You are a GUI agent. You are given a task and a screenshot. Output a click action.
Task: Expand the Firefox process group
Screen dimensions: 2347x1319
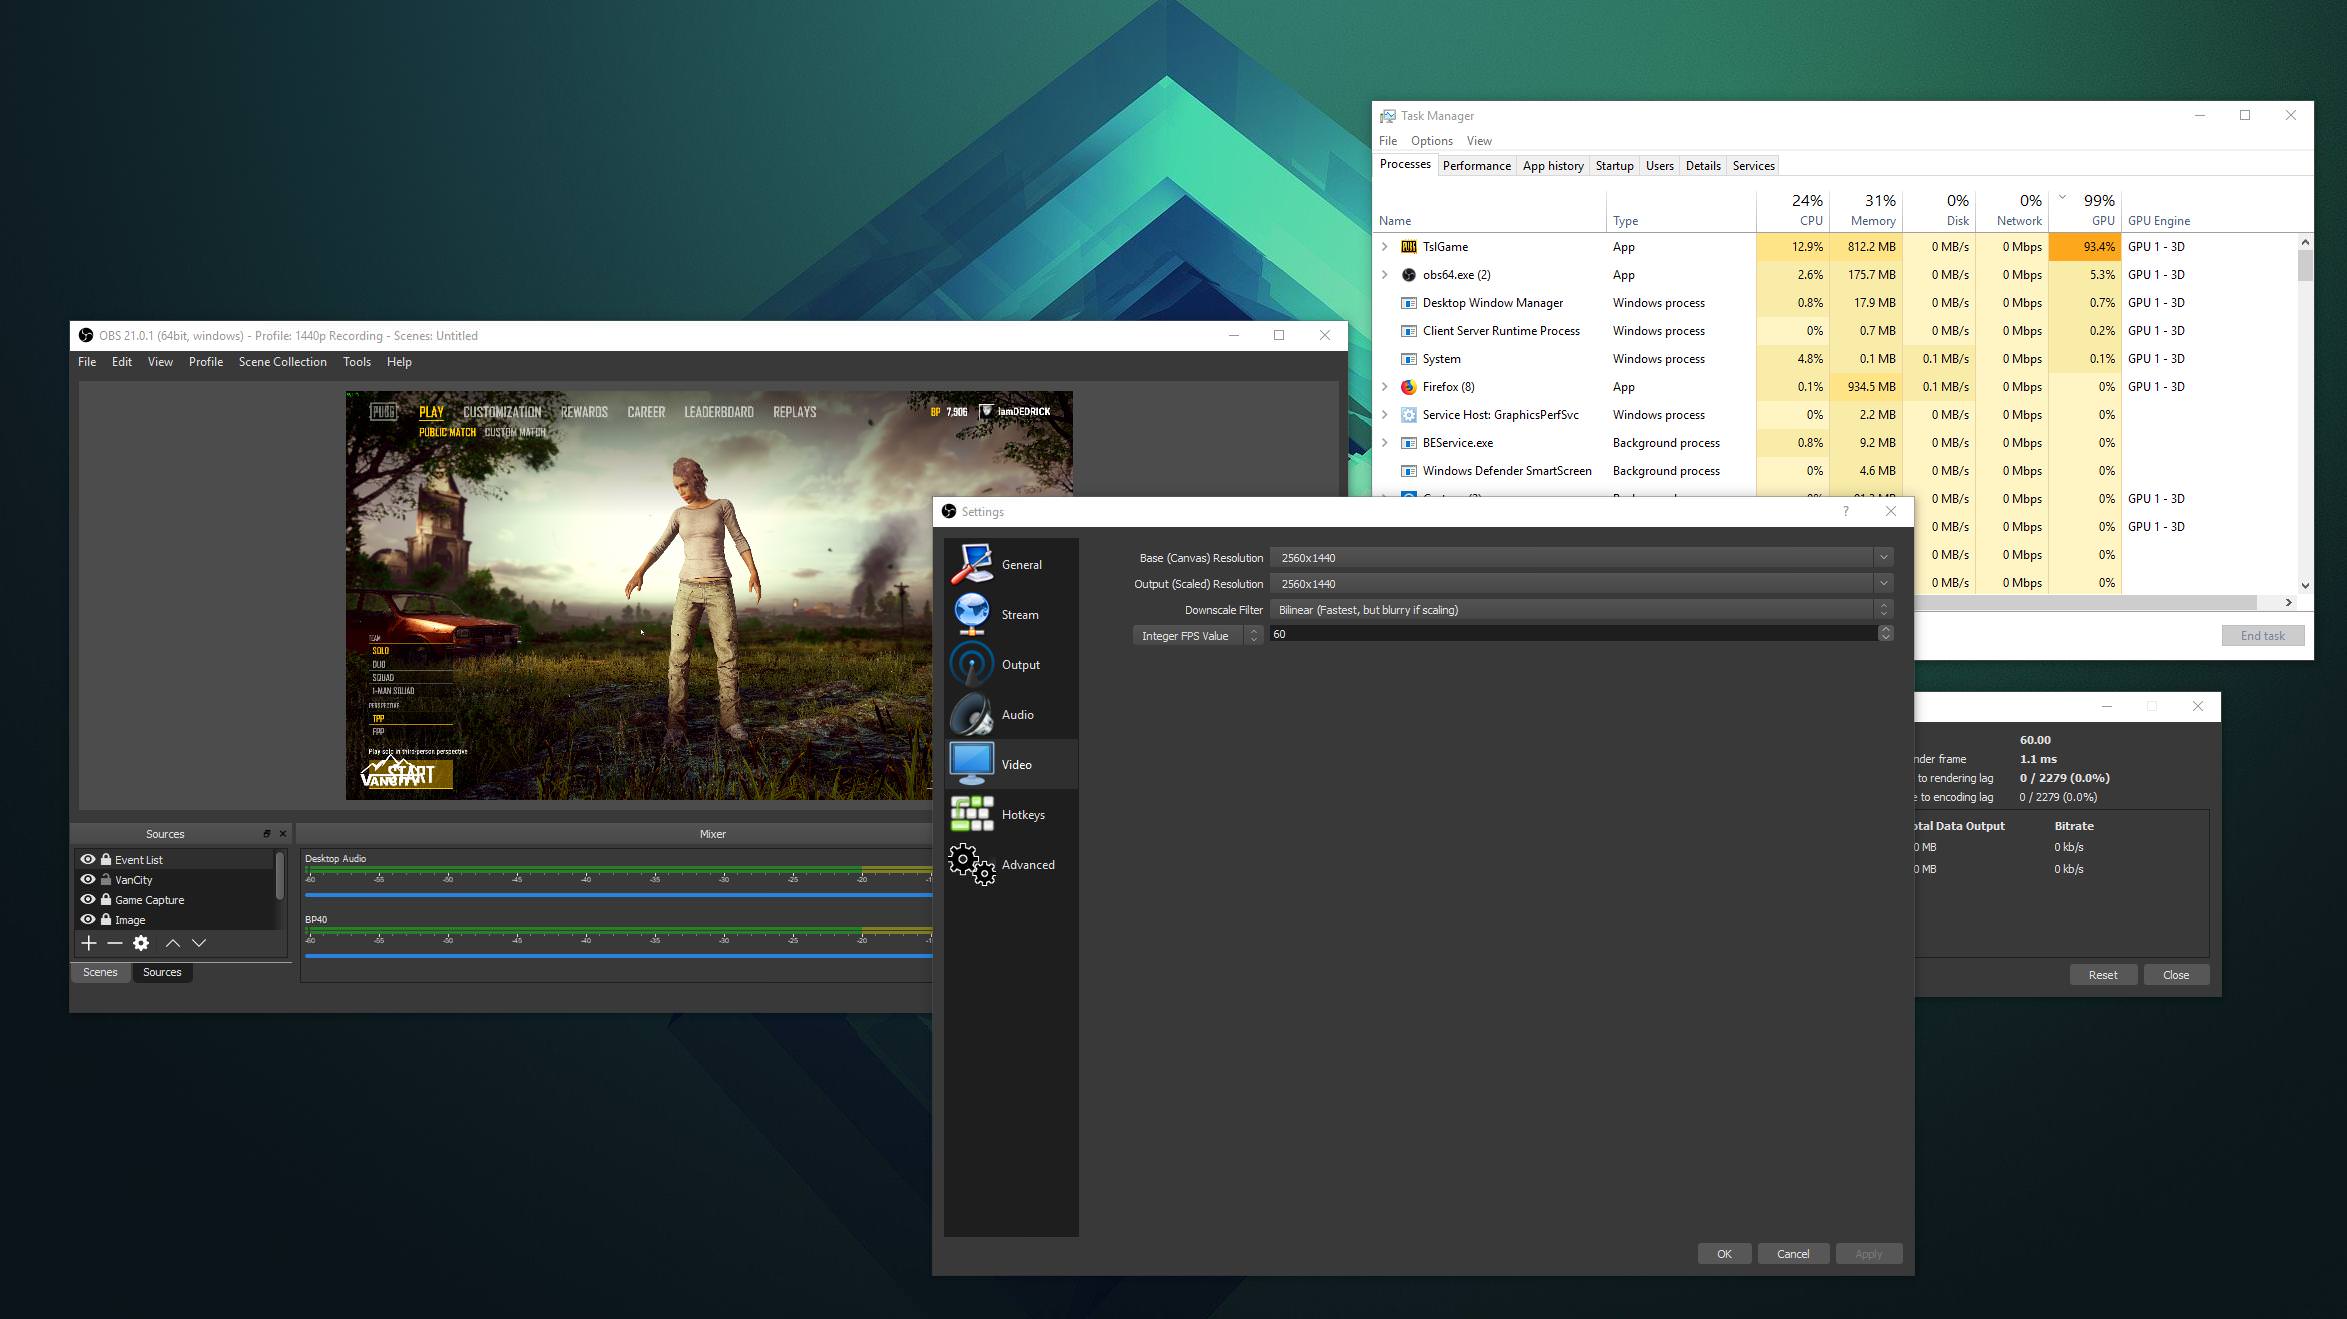pyautogui.click(x=1385, y=386)
